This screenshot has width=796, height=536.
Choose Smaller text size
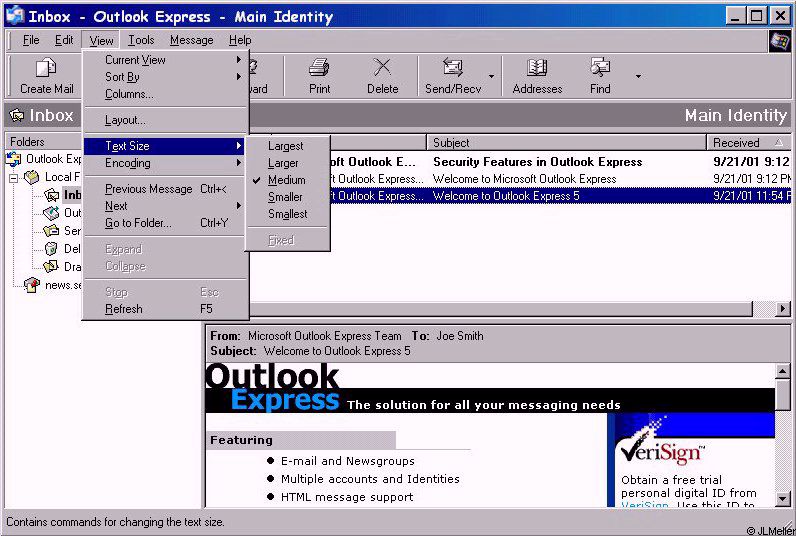(x=285, y=197)
